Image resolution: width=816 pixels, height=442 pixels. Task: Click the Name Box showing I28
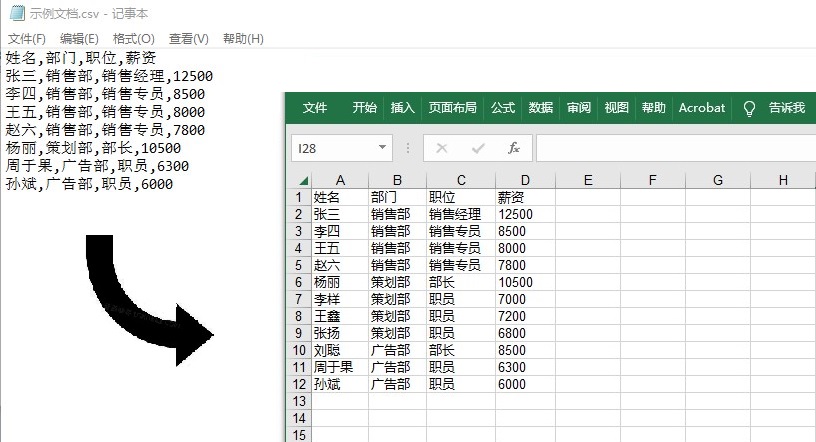point(333,148)
